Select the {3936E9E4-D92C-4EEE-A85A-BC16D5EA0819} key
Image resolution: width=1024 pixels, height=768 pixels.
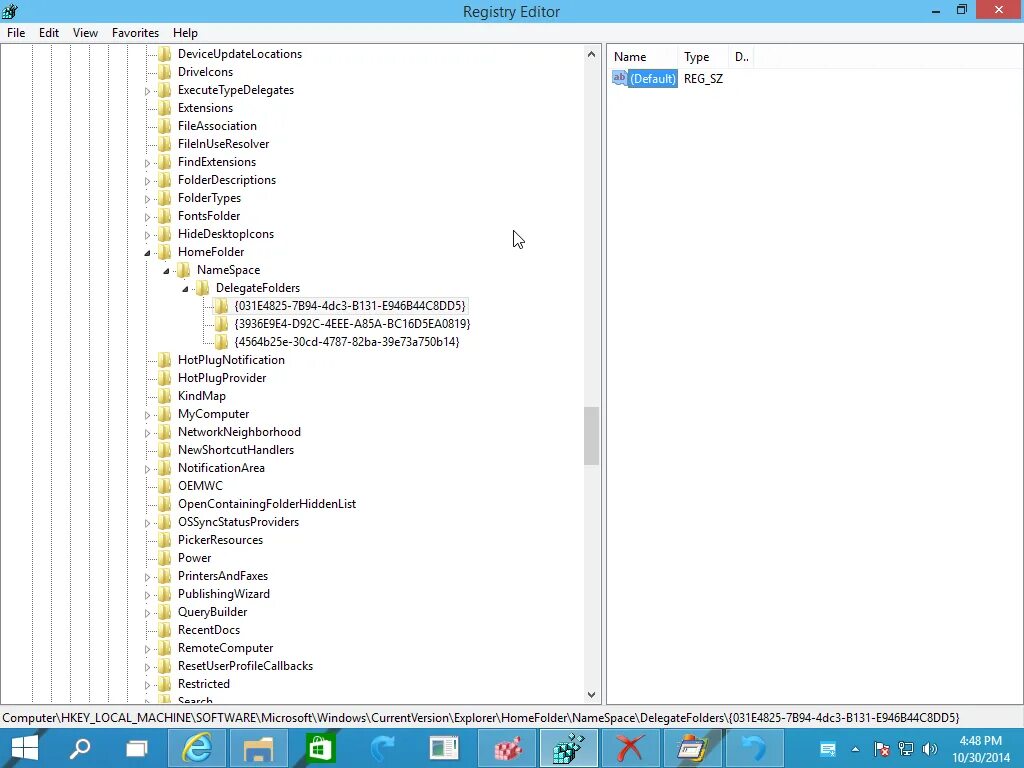point(352,324)
